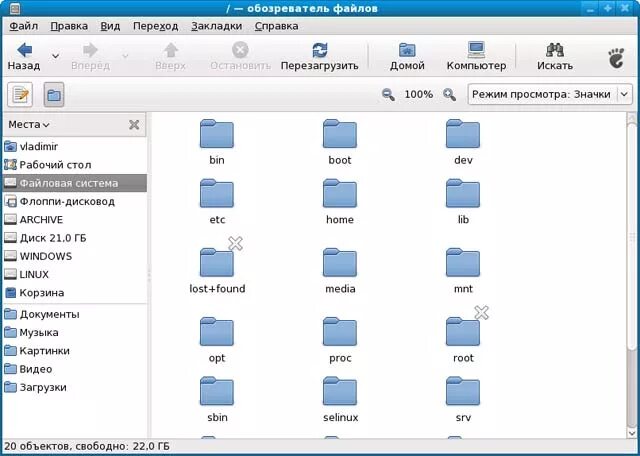Click the vertical scrollbar down arrow
This screenshot has height=456, width=640.
[x=632, y=432]
